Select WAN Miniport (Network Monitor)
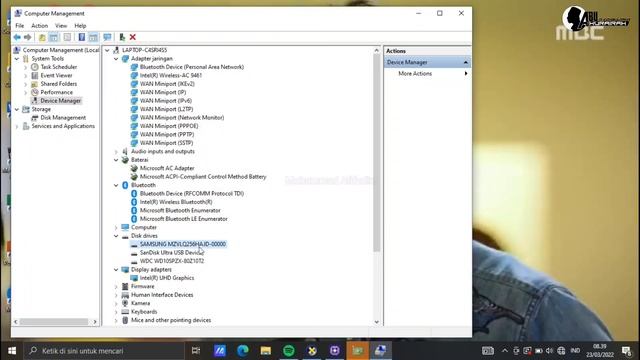Image resolution: width=640 pixels, height=360 pixels. click(182, 118)
